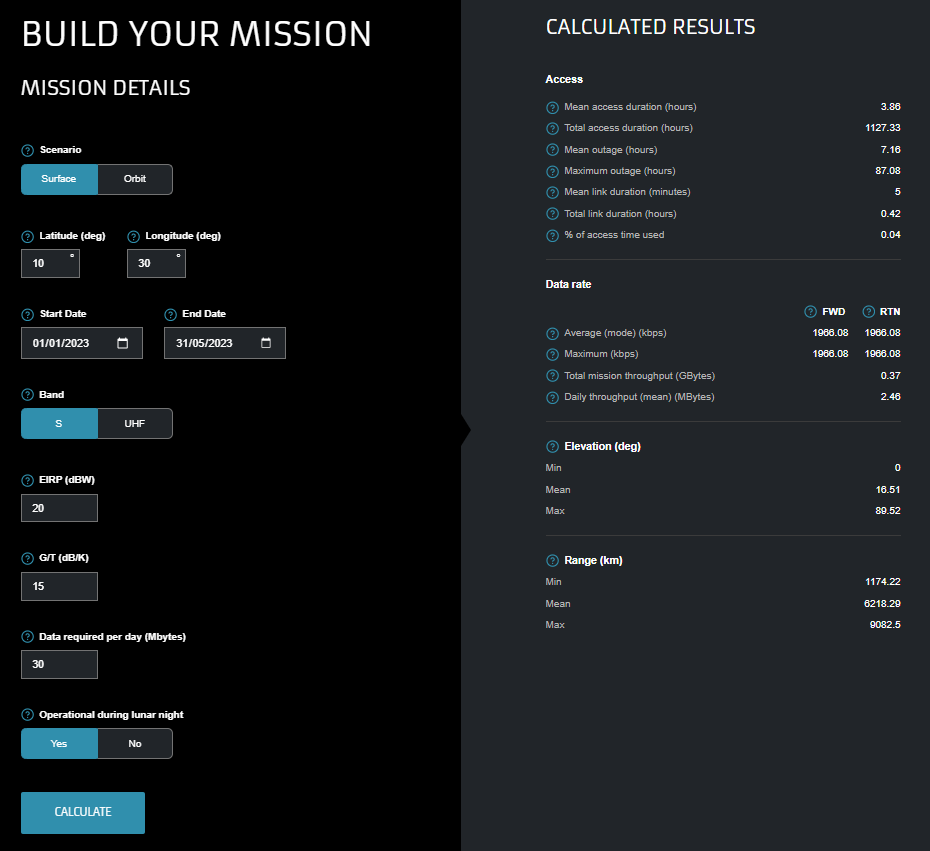Select the UHF band option
The width and height of the screenshot is (930, 851).
point(135,424)
